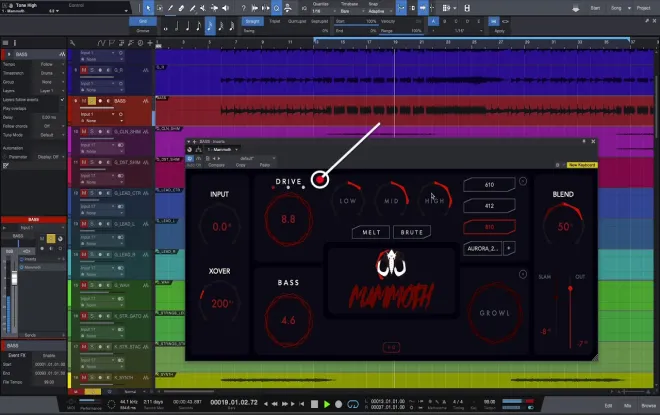Screen dimensions: 660x415
Task: Enable the BRUTE button
Action: tap(412, 232)
